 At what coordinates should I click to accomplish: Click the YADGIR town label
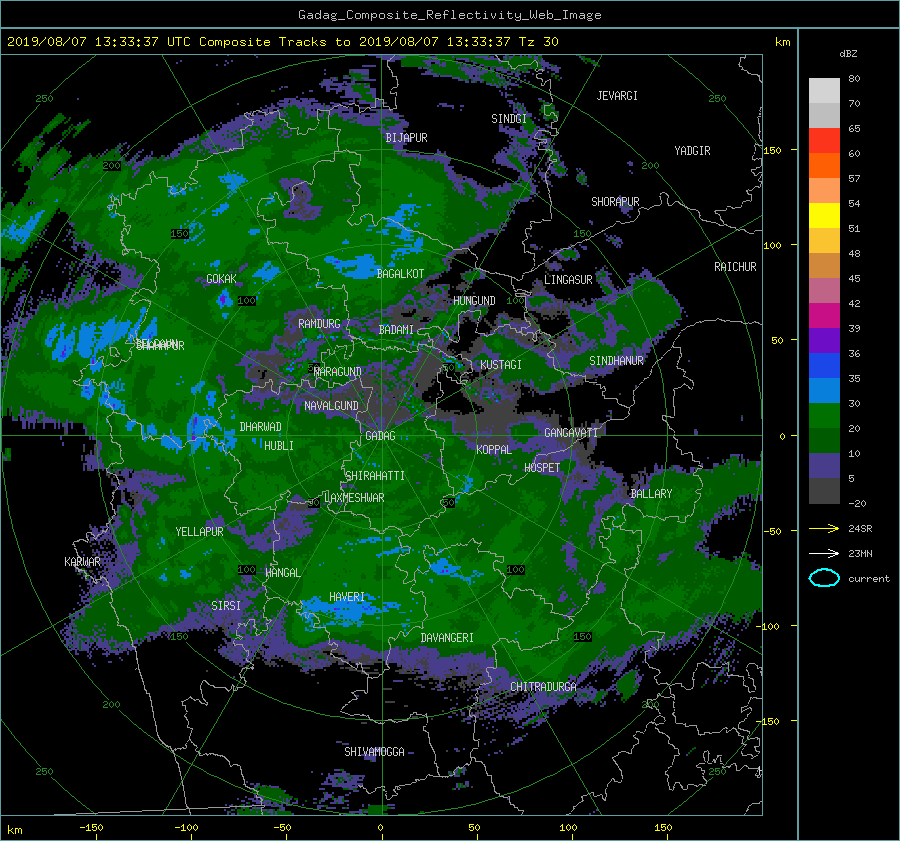[692, 151]
